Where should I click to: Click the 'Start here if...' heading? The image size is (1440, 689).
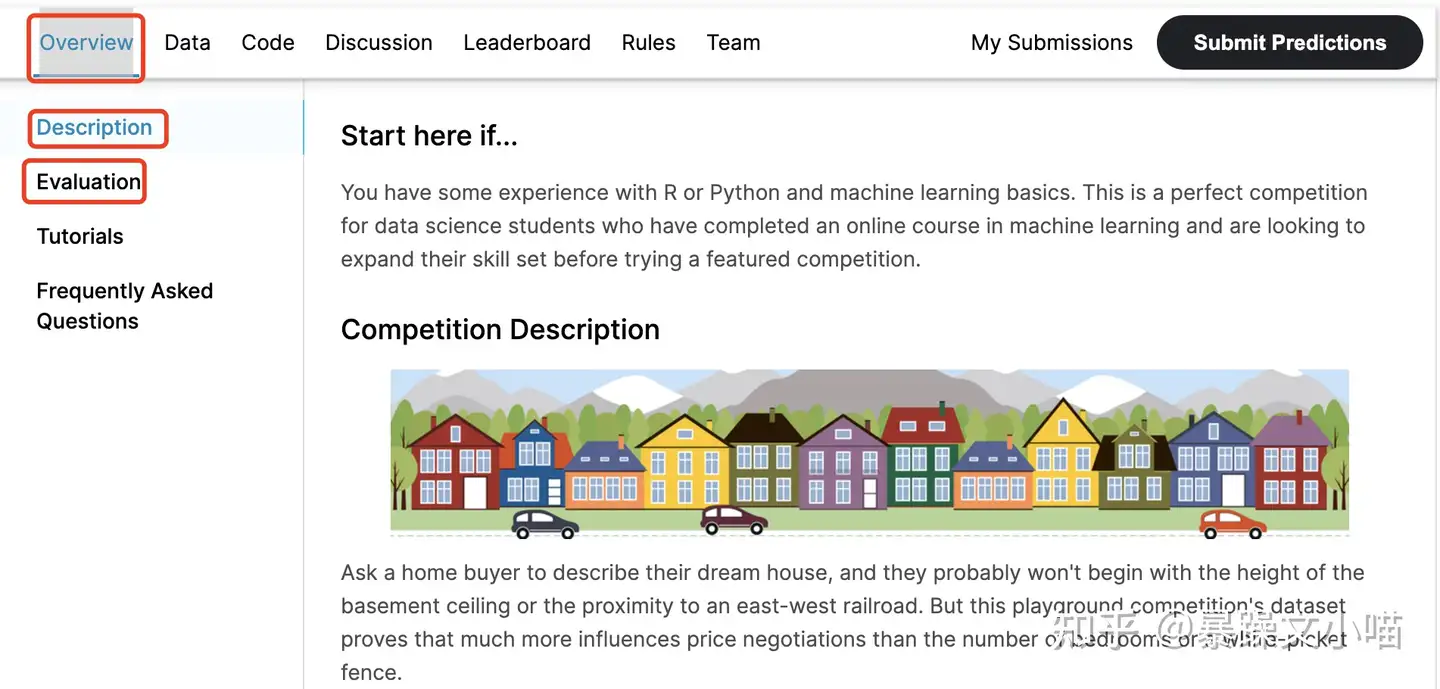(429, 136)
